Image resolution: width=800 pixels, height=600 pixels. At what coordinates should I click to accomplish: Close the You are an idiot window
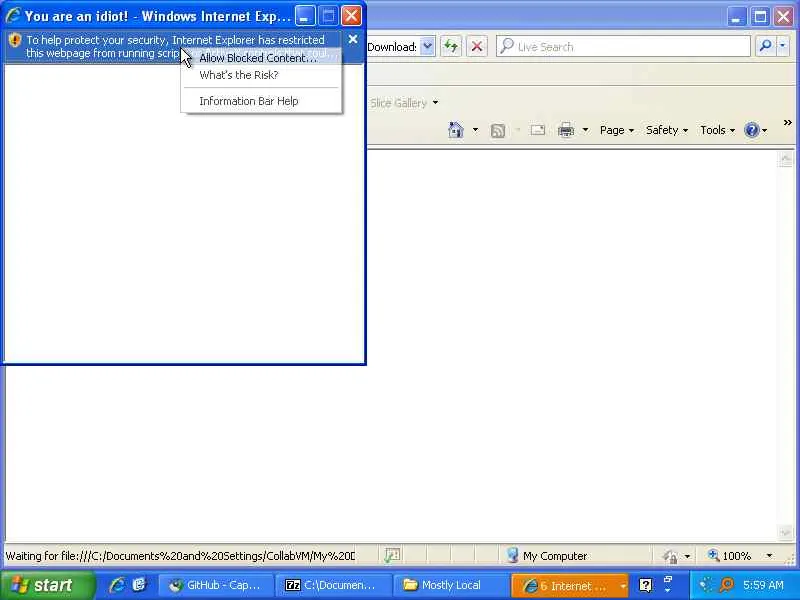click(352, 16)
